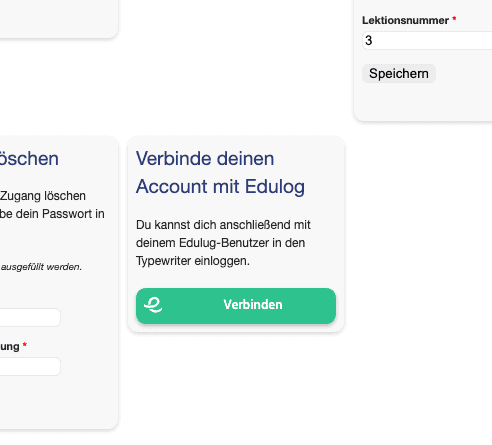Click the 'be dein Passwort in' text line
The width and height of the screenshot is (492, 445).
52,214
